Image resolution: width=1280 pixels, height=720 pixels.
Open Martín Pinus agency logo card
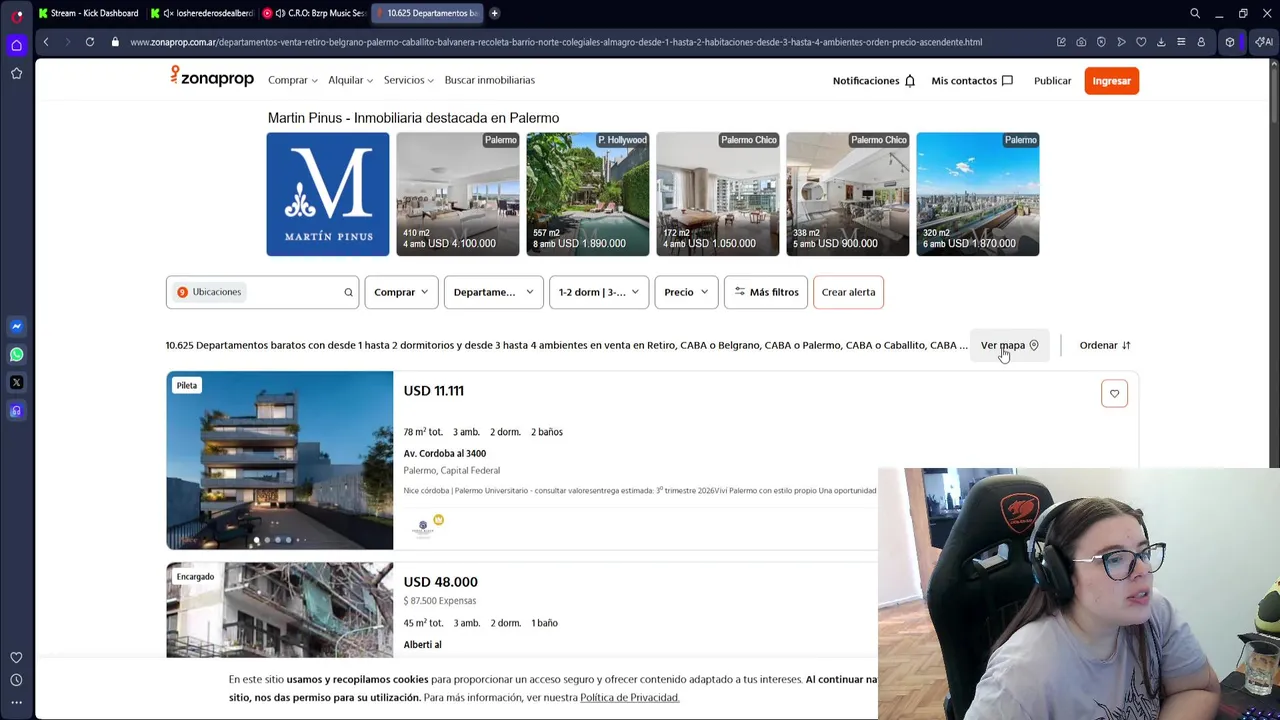pyautogui.click(x=328, y=194)
